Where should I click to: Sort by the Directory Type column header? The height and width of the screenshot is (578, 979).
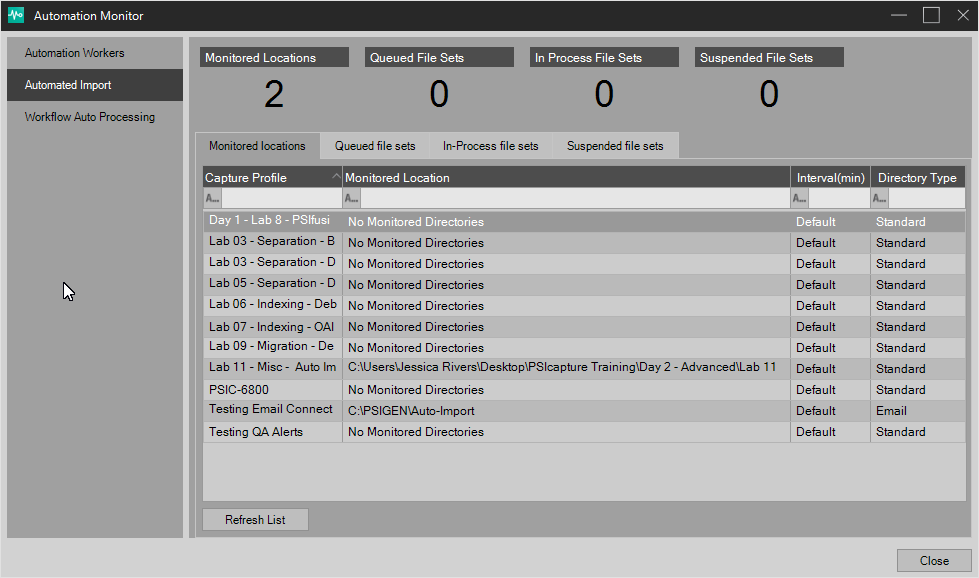[x=918, y=177]
